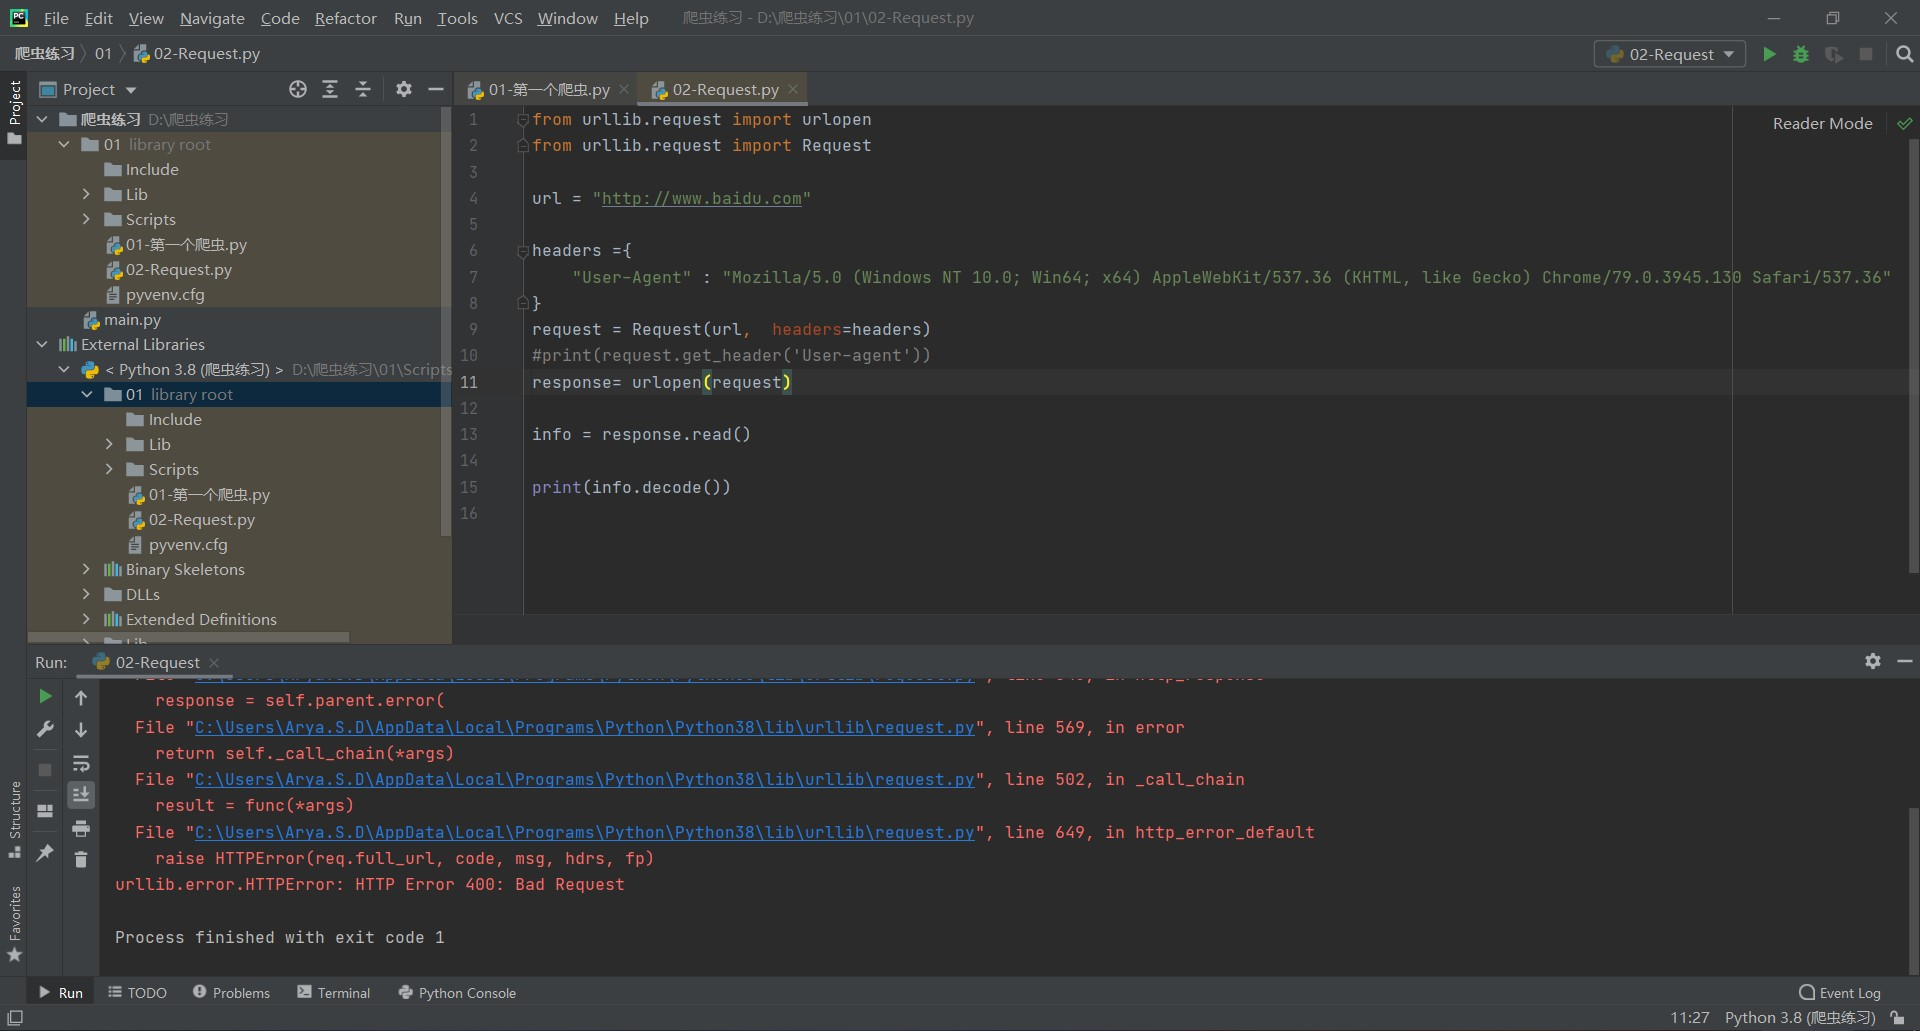The image size is (1920, 1031).
Task: Clear the Run console output with trash icon
Action: pyautogui.click(x=81, y=859)
